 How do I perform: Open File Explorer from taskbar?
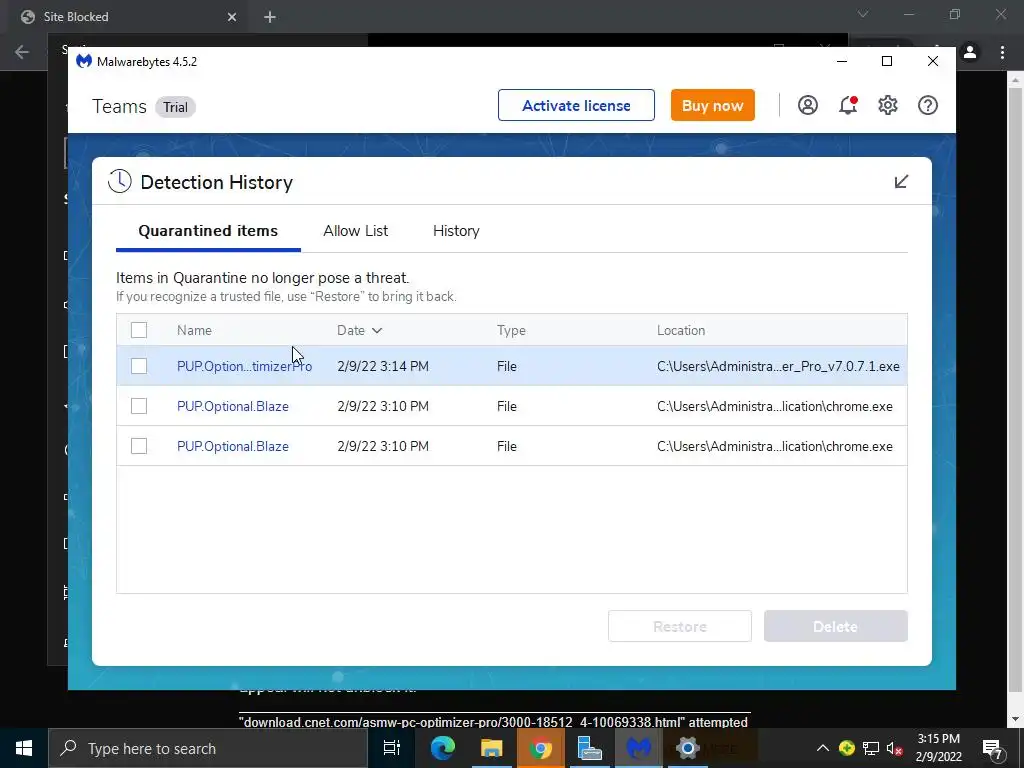(491, 748)
